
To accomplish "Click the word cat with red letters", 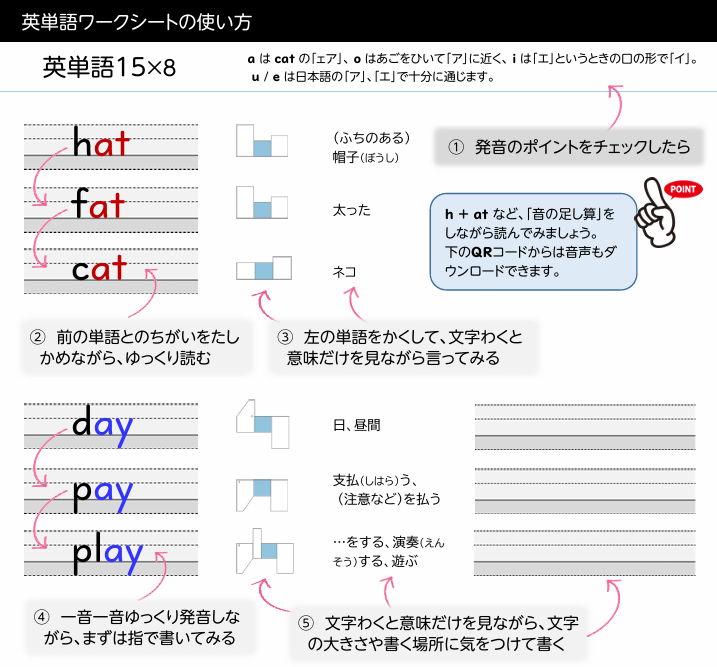I will (x=99, y=268).
